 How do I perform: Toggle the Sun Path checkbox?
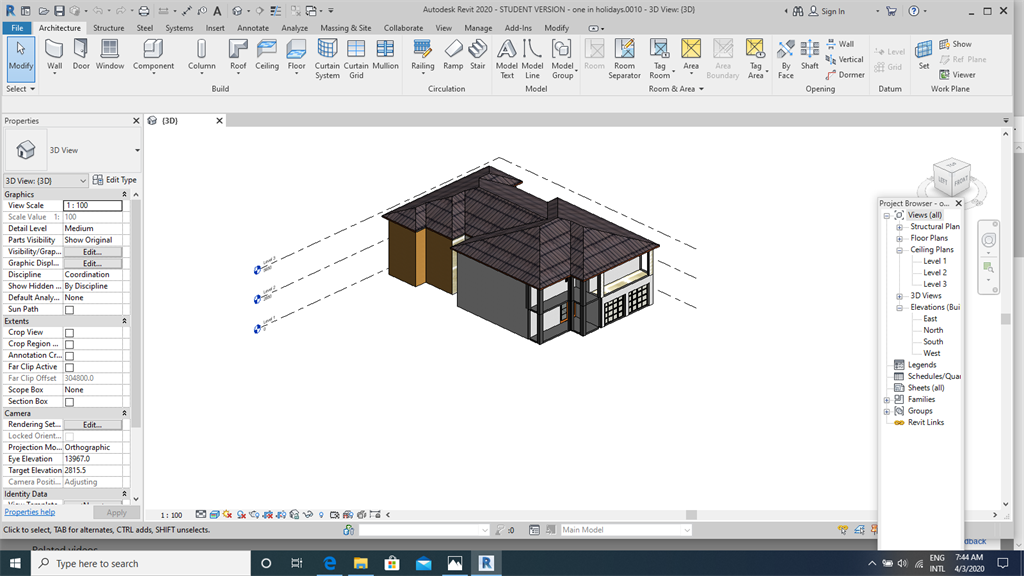tap(69, 310)
